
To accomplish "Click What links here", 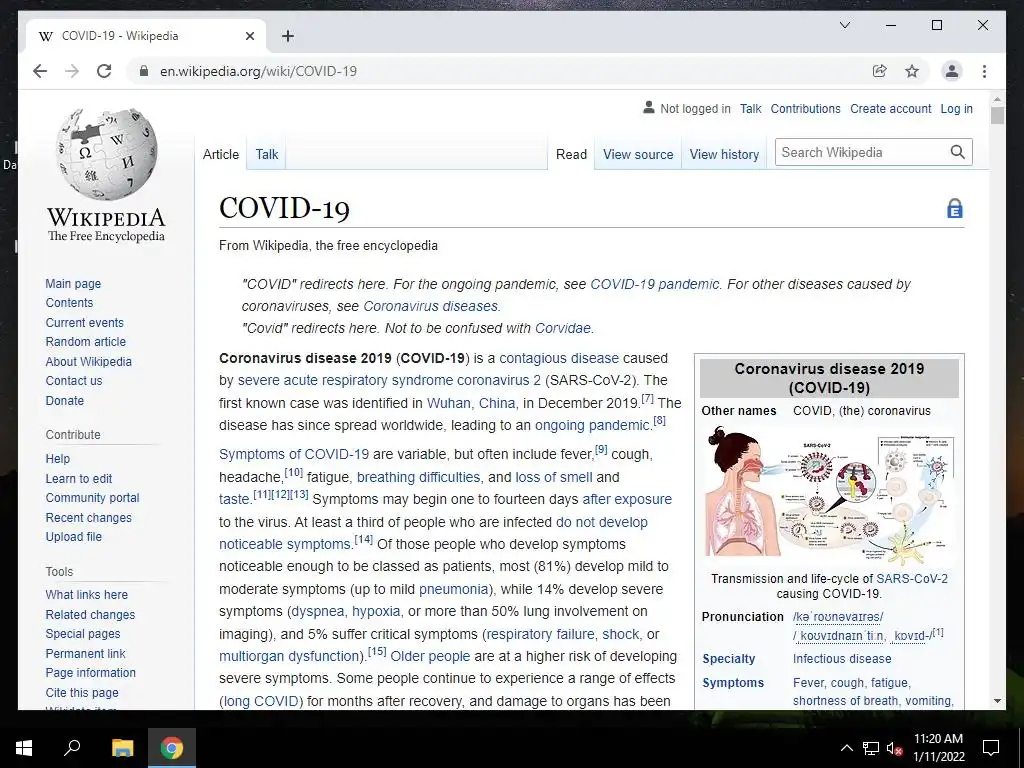I will (86, 594).
